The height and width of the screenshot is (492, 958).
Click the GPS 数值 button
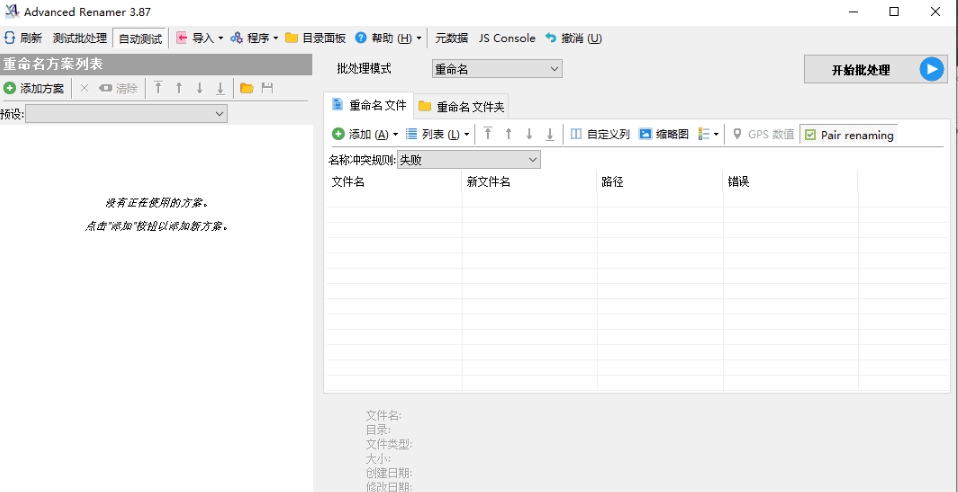pos(764,134)
